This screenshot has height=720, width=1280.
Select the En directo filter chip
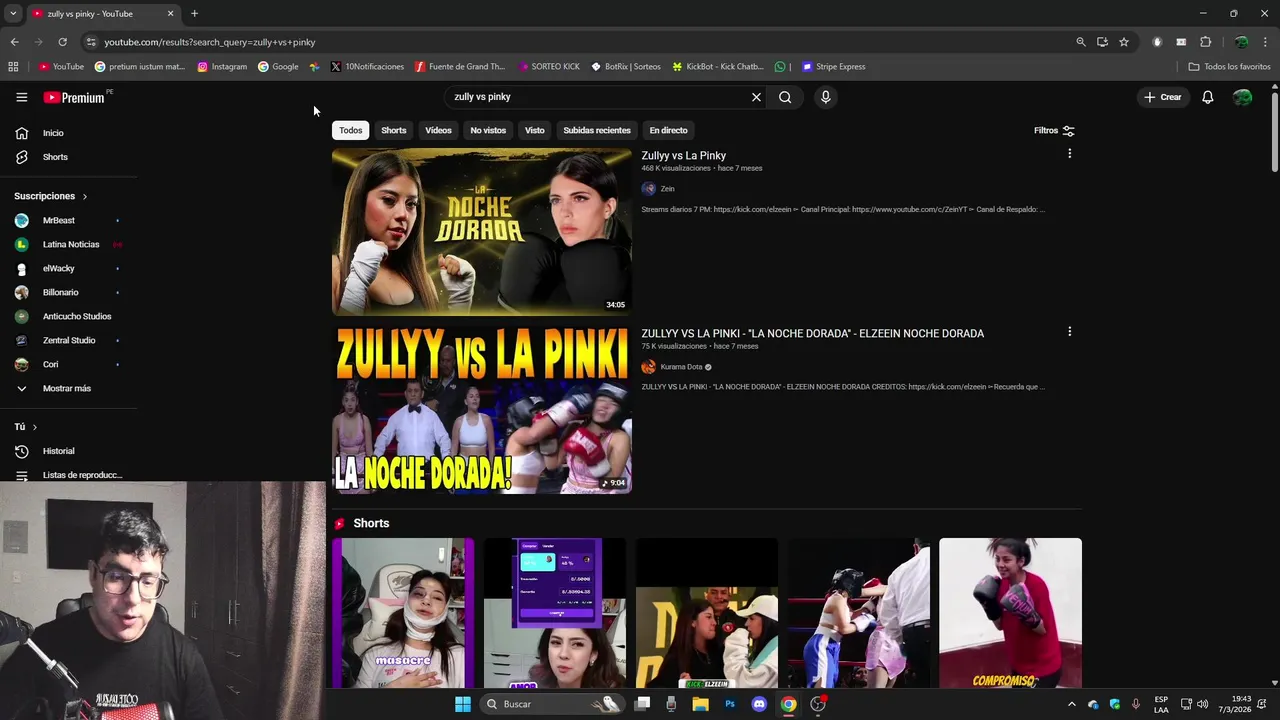tap(668, 130)
